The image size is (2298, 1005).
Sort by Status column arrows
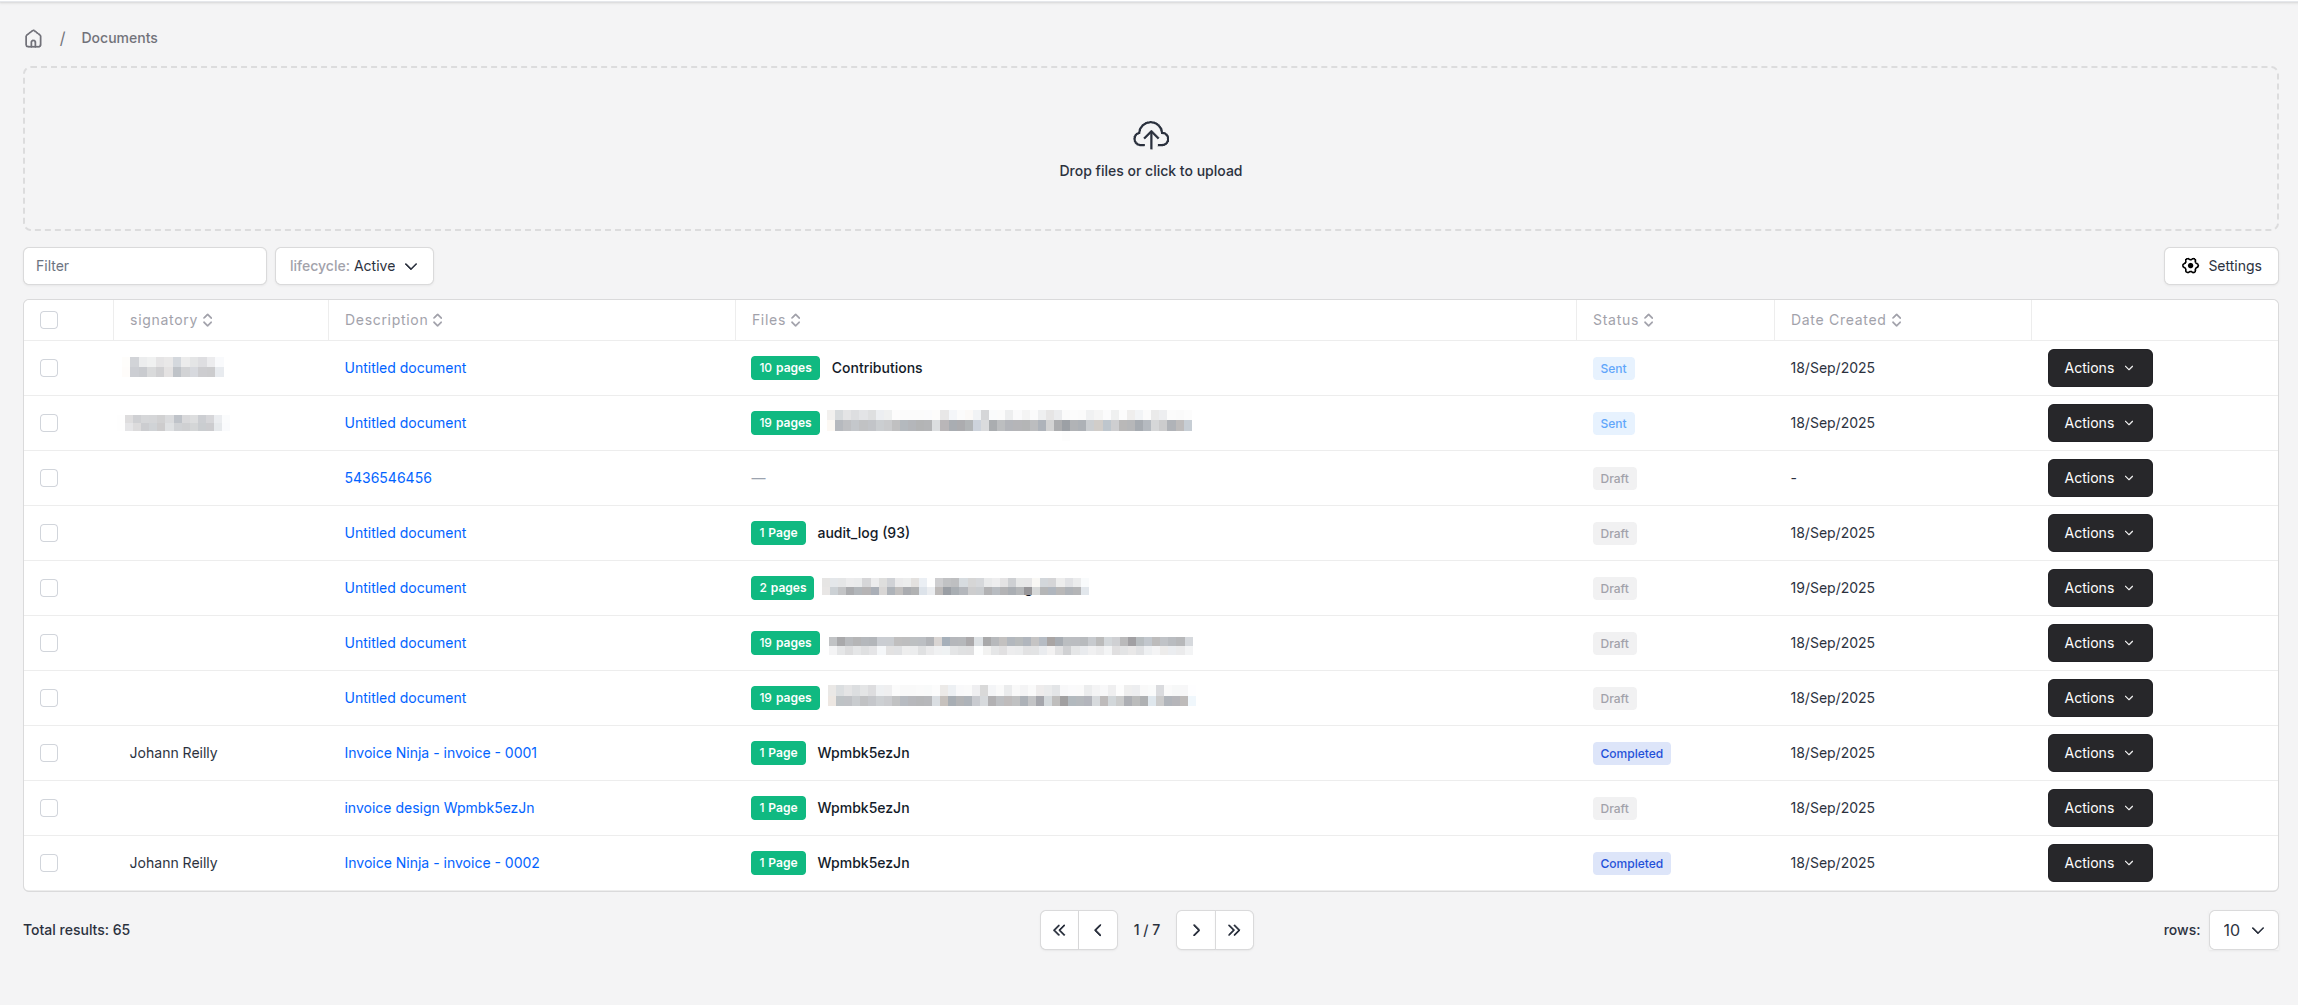coord(1648,320)
